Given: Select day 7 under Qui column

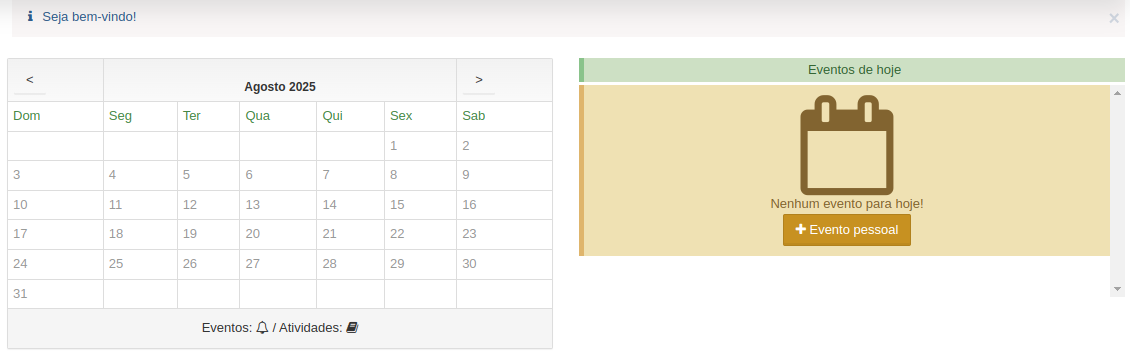Looking at the screenshot, I should pyautogui.click(x=326, y=175).
